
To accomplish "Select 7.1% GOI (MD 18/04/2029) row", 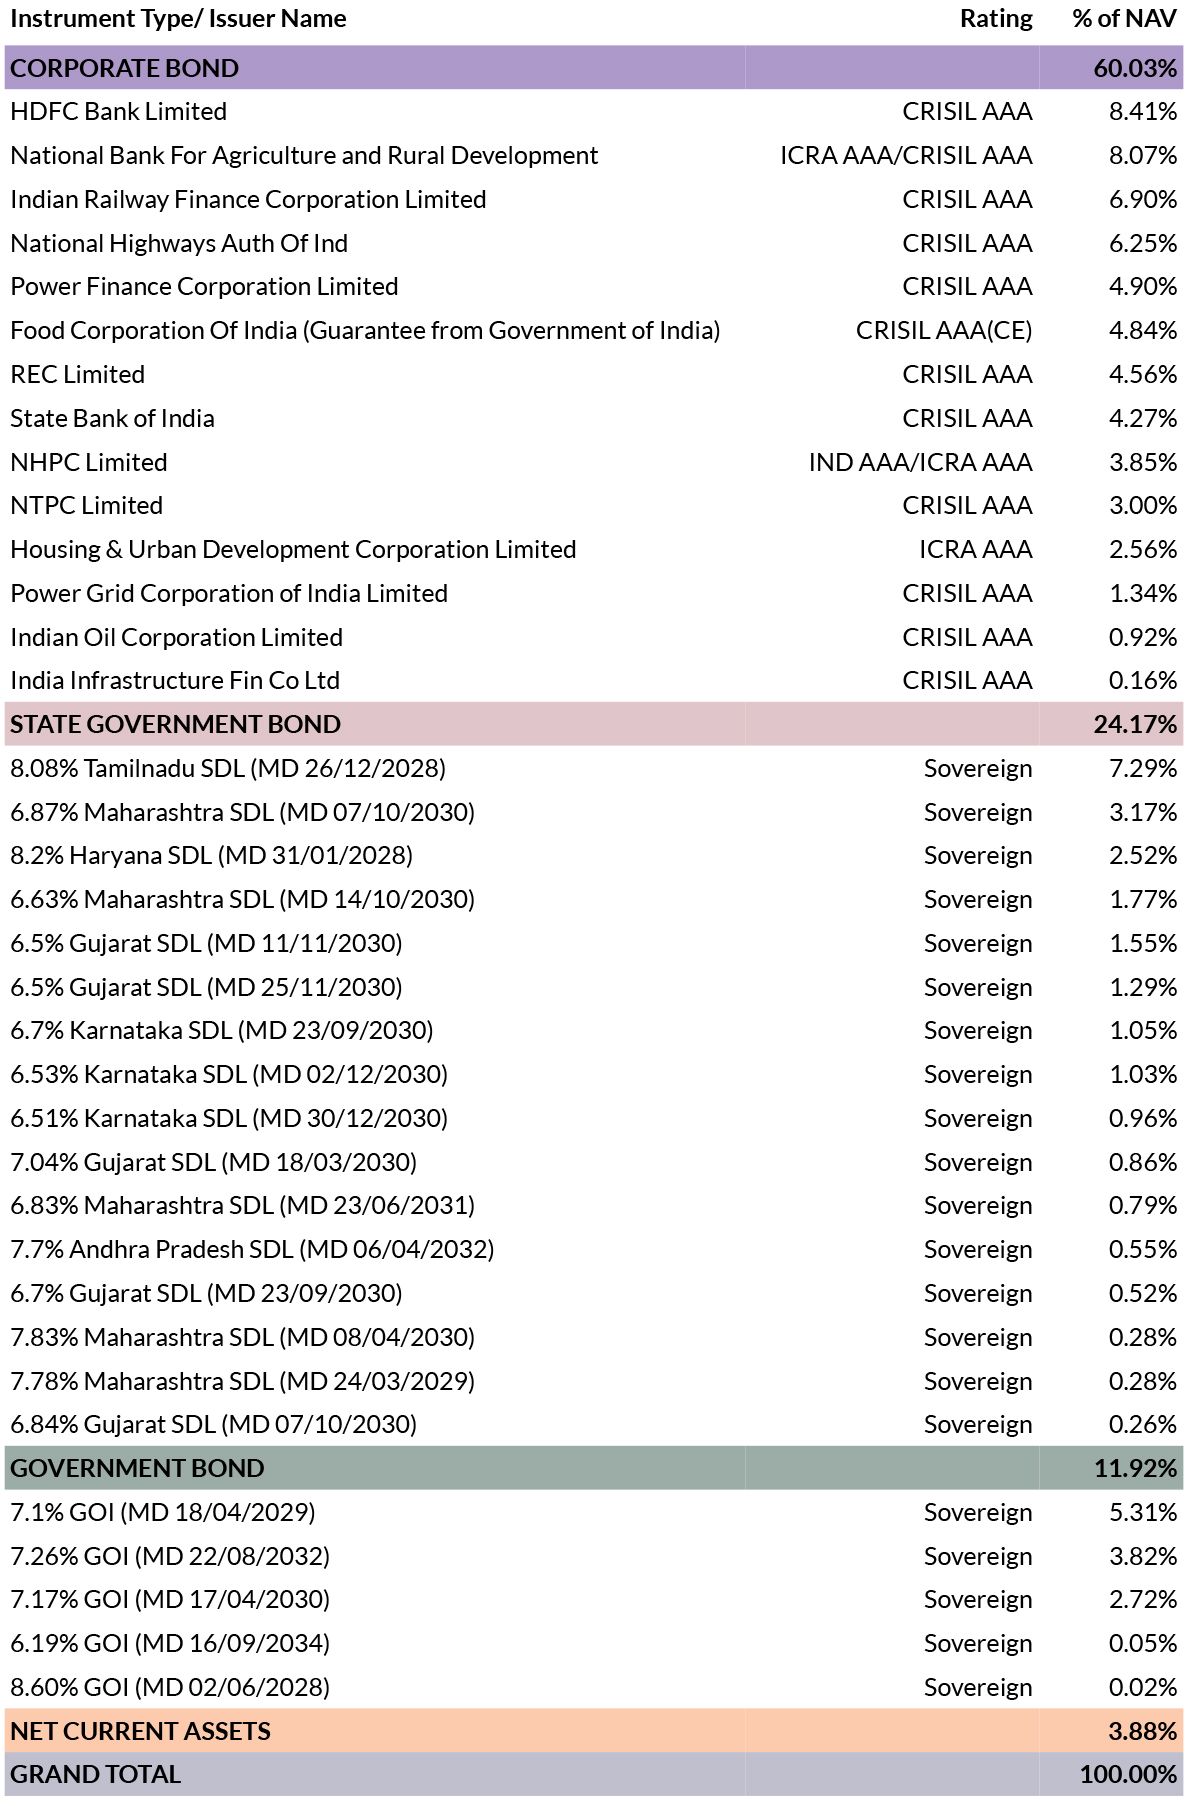I will click(163, 1512).
